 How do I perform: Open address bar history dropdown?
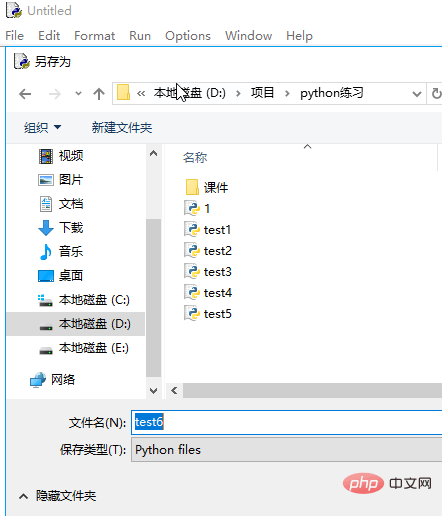(417, 94)
